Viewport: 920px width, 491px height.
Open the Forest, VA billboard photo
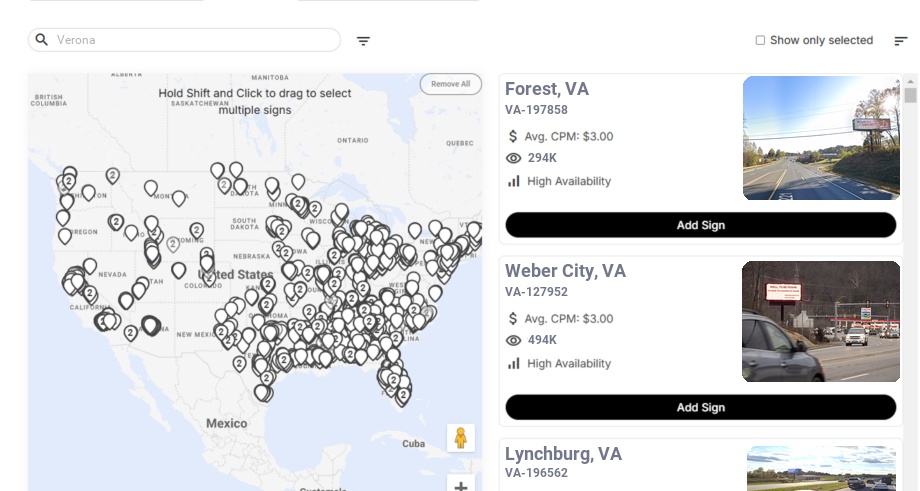pyautogui.click(x=821, y=138)
